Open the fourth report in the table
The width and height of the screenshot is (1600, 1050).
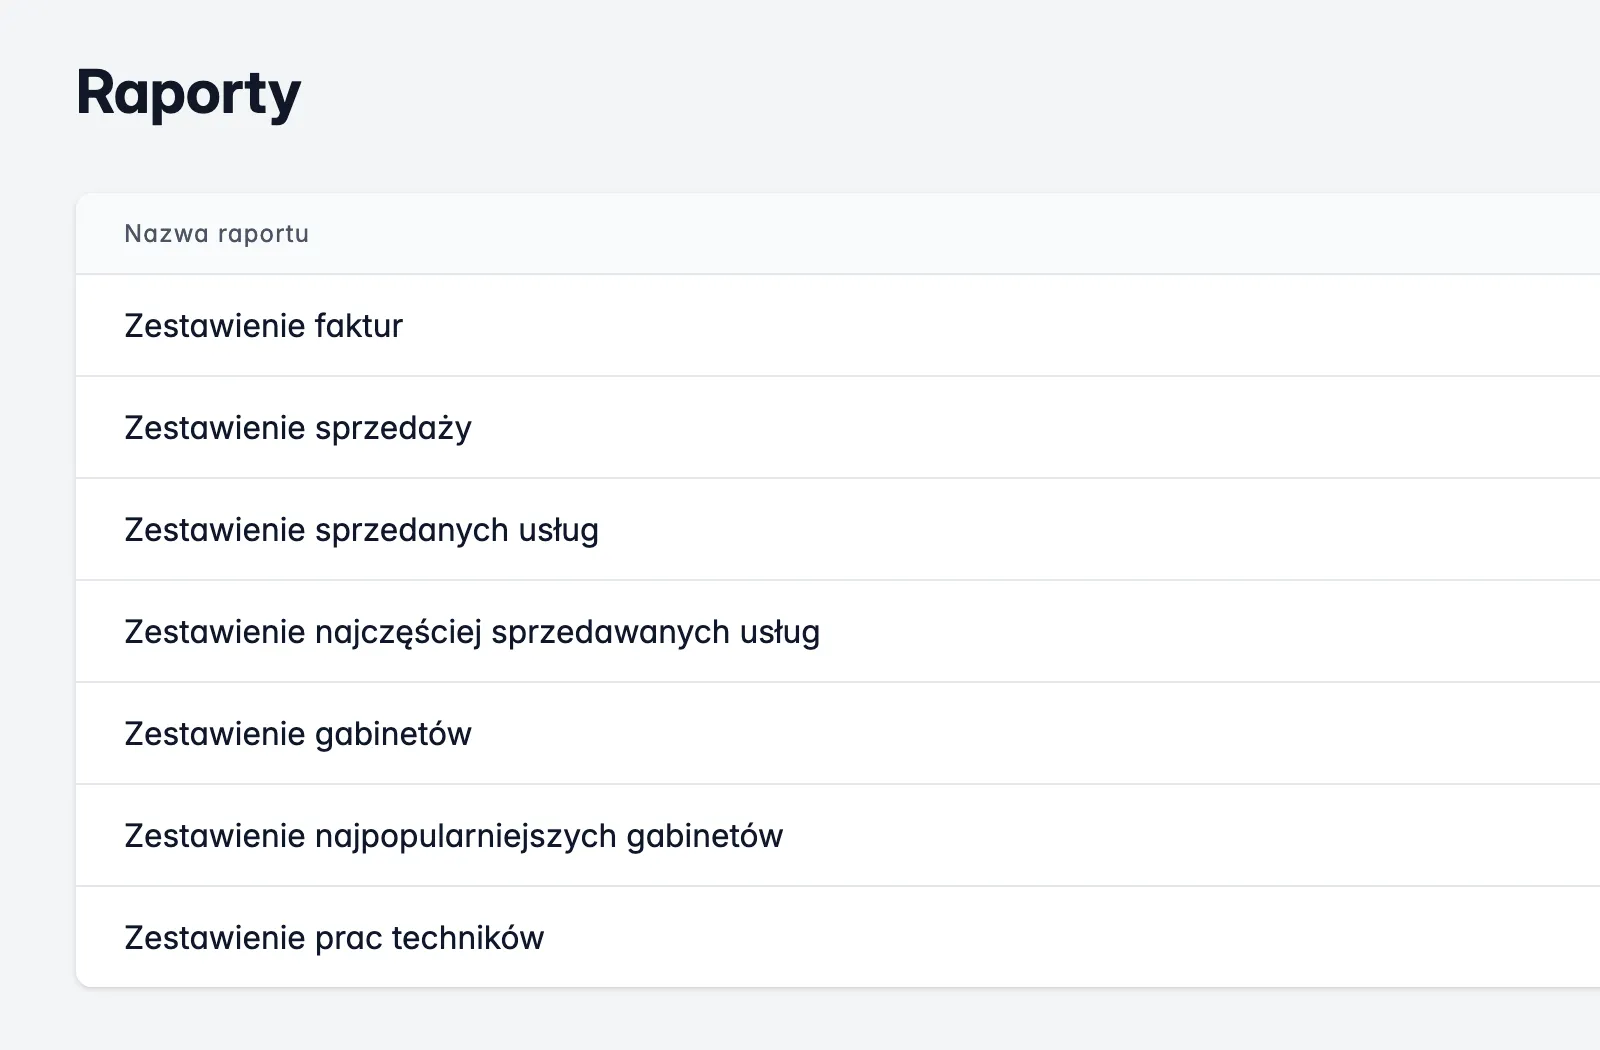(x=471, y=632)
